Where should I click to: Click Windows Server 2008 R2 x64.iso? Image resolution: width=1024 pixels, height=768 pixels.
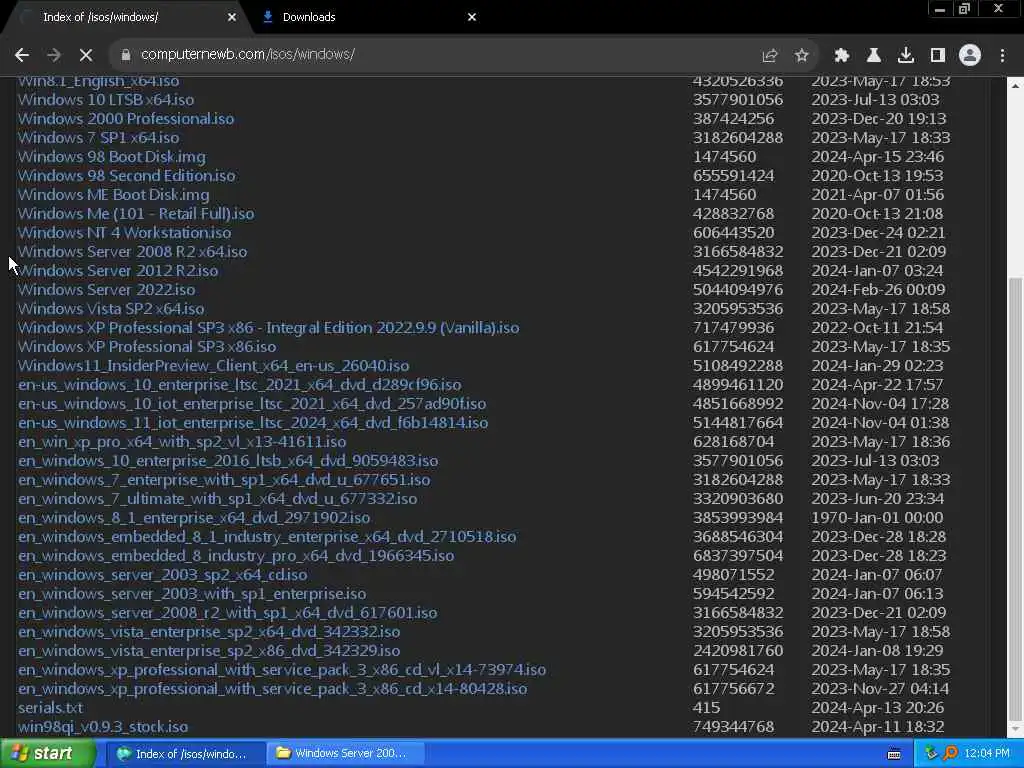(x=133, y=251)
